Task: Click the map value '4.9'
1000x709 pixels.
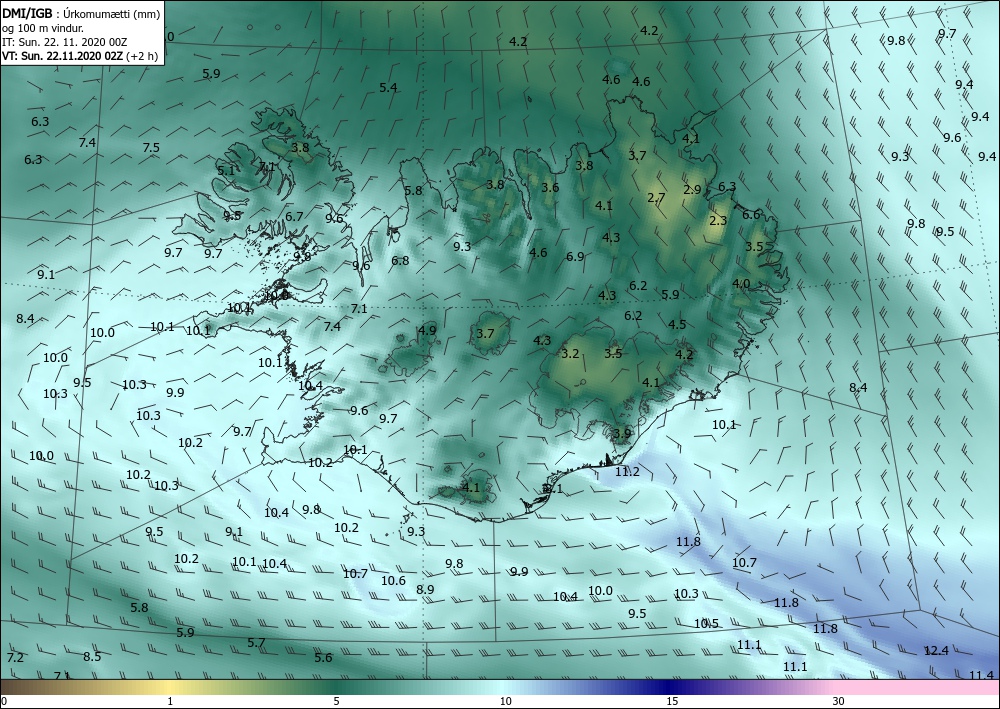Action: pos(427,330)
